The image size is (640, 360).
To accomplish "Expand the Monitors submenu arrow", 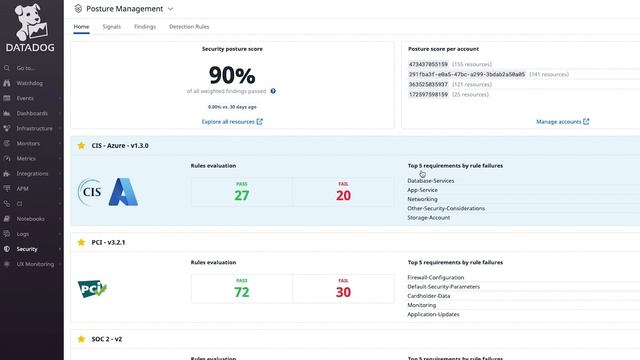I will pyautogui.click(x=60, y=144).
